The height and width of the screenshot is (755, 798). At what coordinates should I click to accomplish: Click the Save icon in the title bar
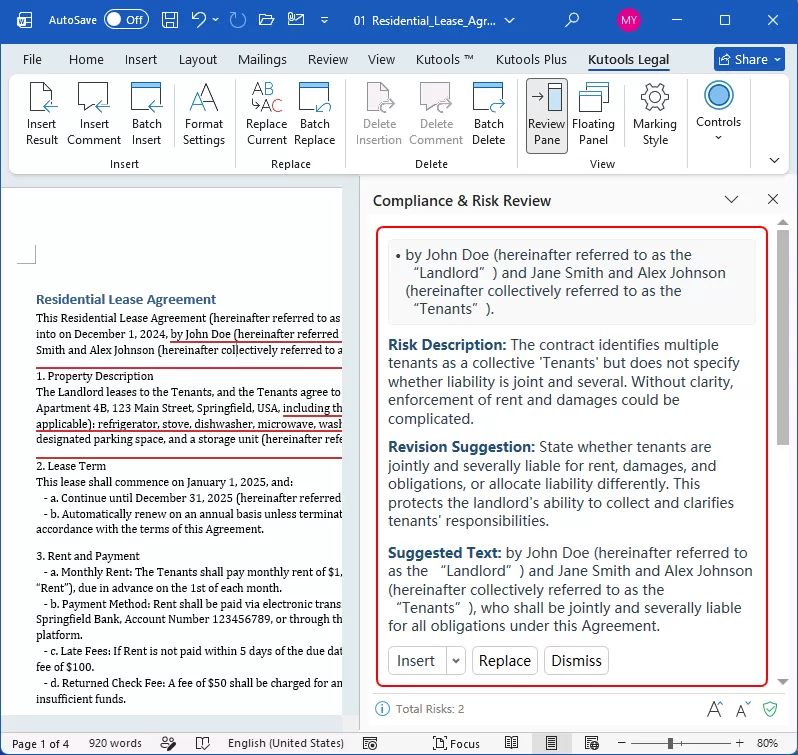[x=170, y=20]
